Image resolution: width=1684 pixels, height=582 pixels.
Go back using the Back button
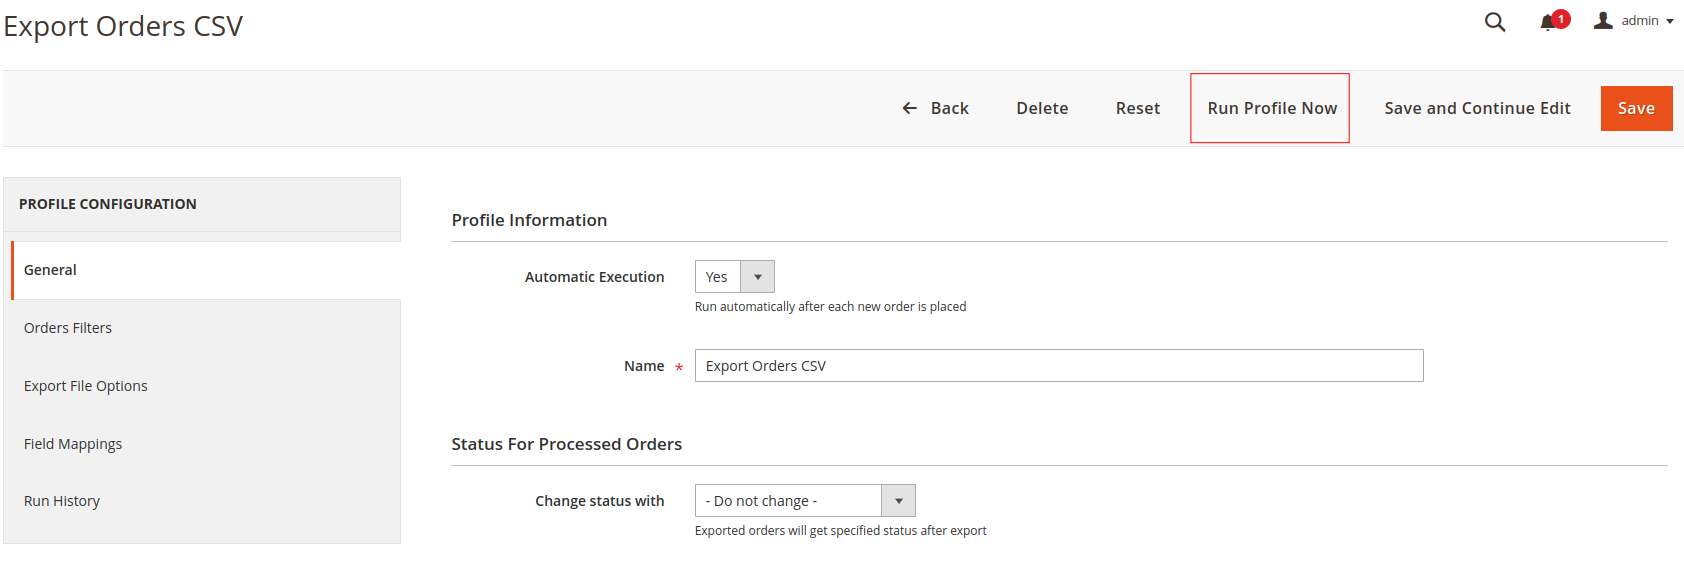tap(935, 108)
